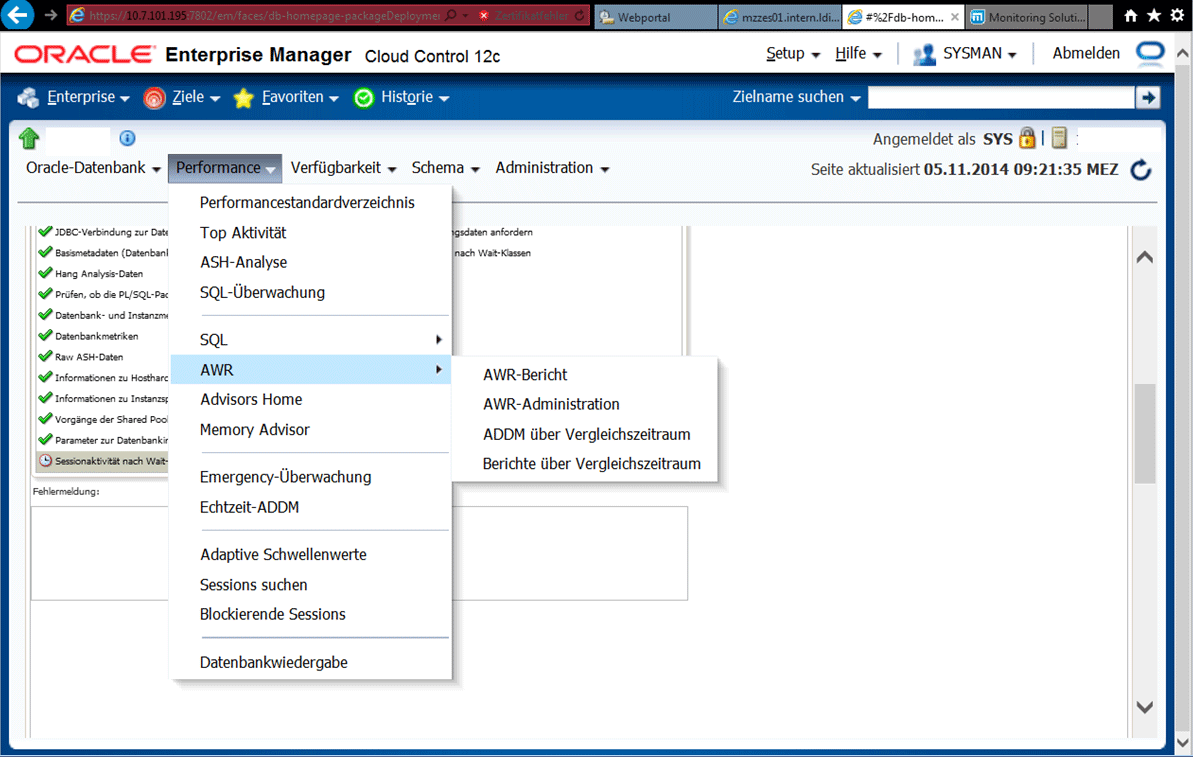Expand the SQL submenu entry

coord(310,340)
